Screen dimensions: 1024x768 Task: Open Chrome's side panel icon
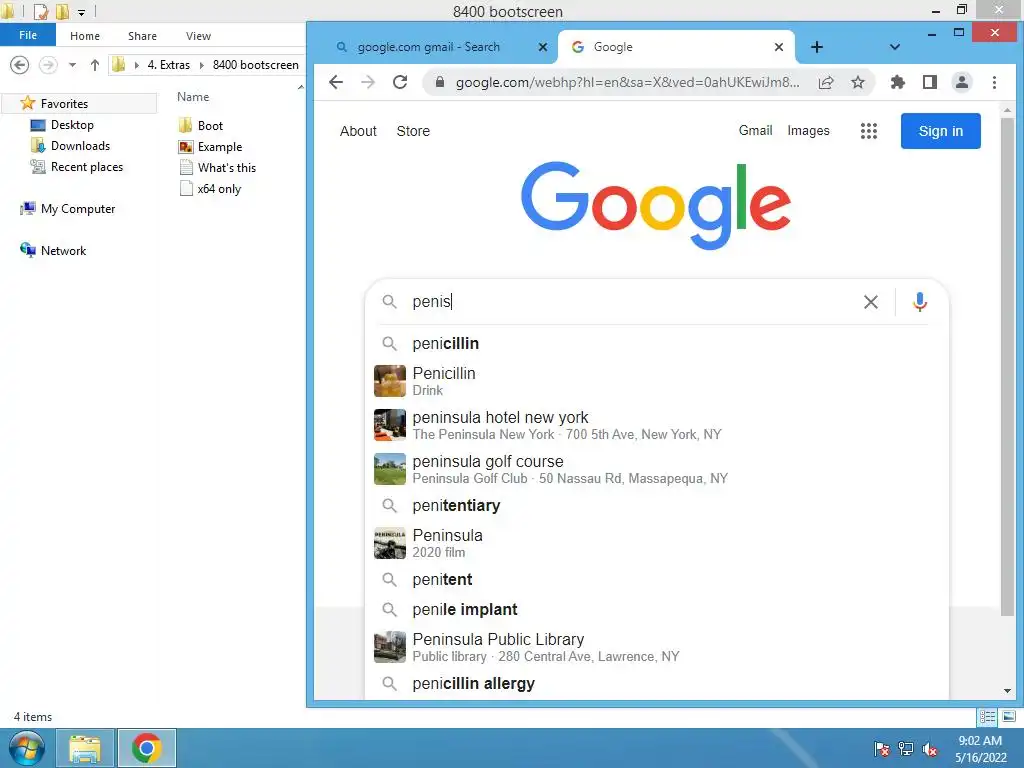pos(930,82)
